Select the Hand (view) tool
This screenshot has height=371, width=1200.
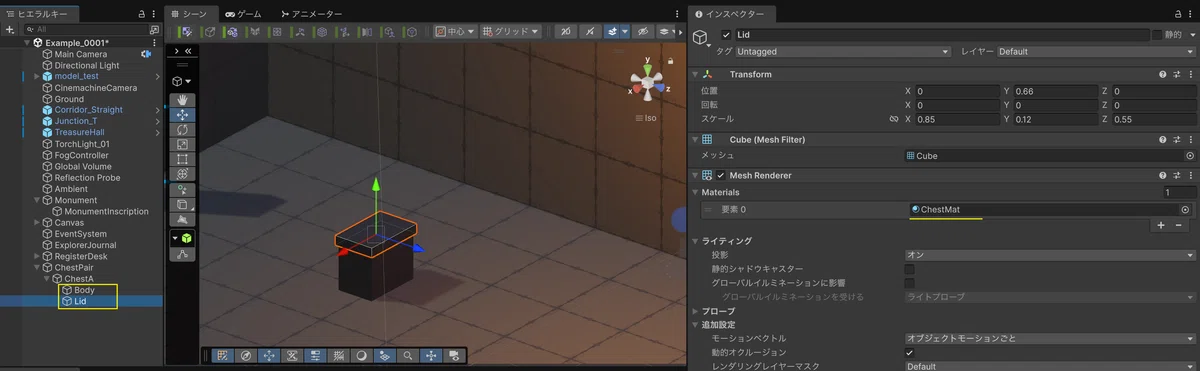[182, 100]
